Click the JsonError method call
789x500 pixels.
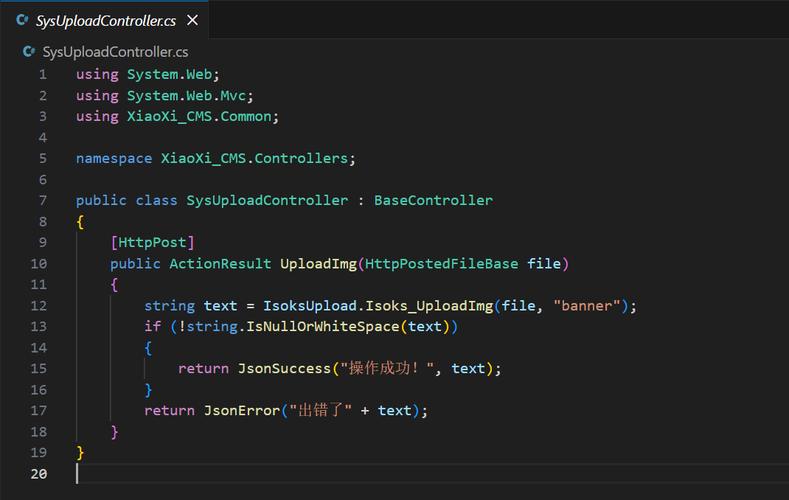(241, 411)
